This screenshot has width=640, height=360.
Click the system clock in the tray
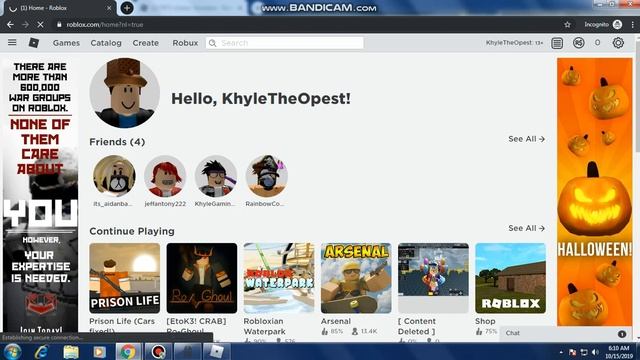tap(619, 352)
